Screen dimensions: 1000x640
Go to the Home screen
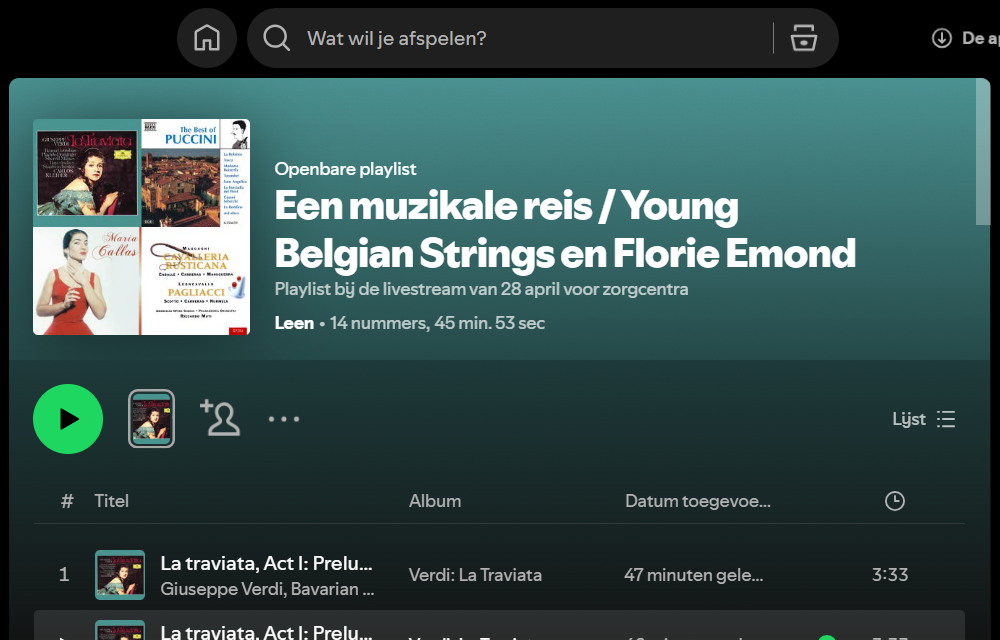tap(207, 38)
